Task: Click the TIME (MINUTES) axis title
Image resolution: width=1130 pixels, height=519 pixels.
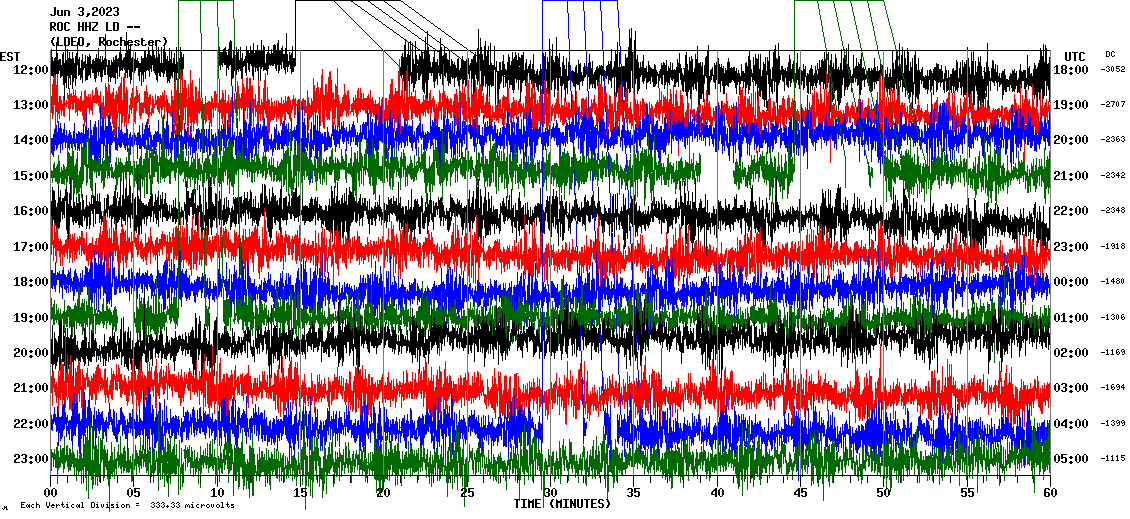Action: (562, 504)
